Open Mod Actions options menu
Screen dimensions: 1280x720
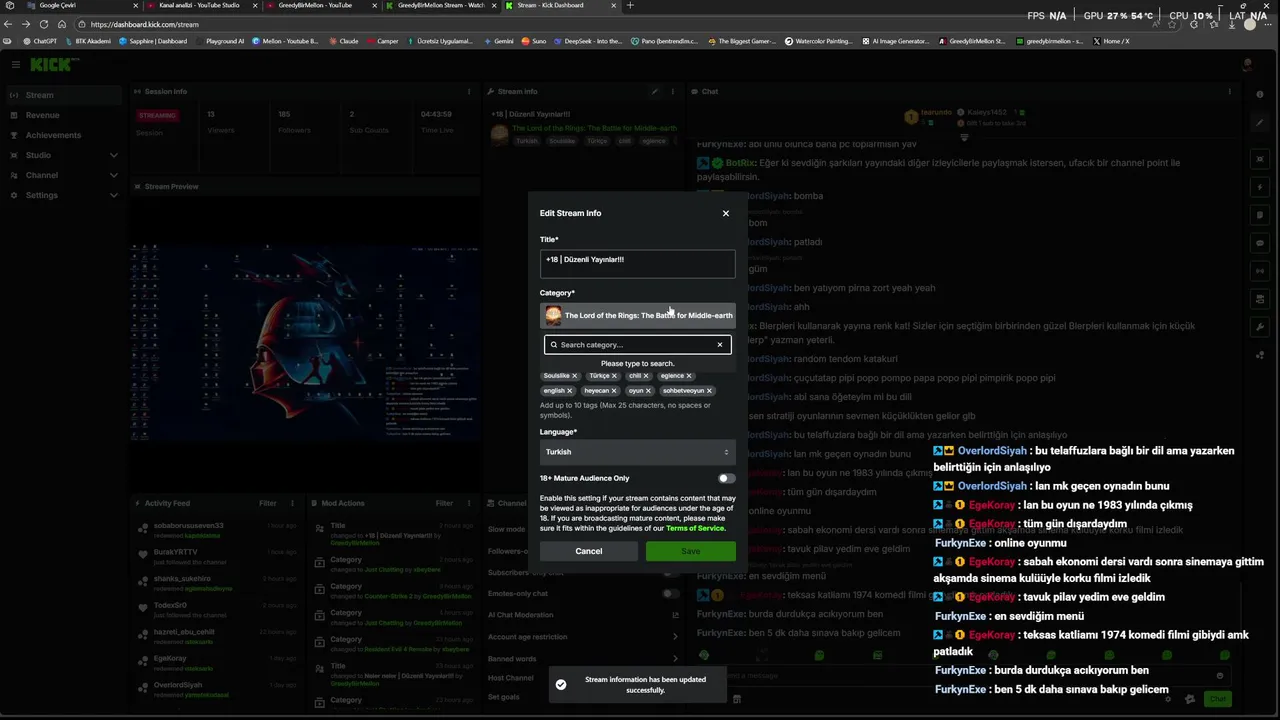point(469,503)
